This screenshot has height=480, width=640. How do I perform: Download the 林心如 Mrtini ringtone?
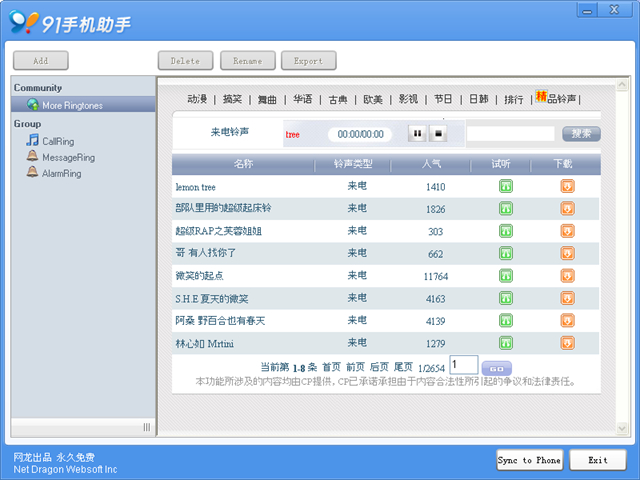pyautogui.click(x=567, y=343)
